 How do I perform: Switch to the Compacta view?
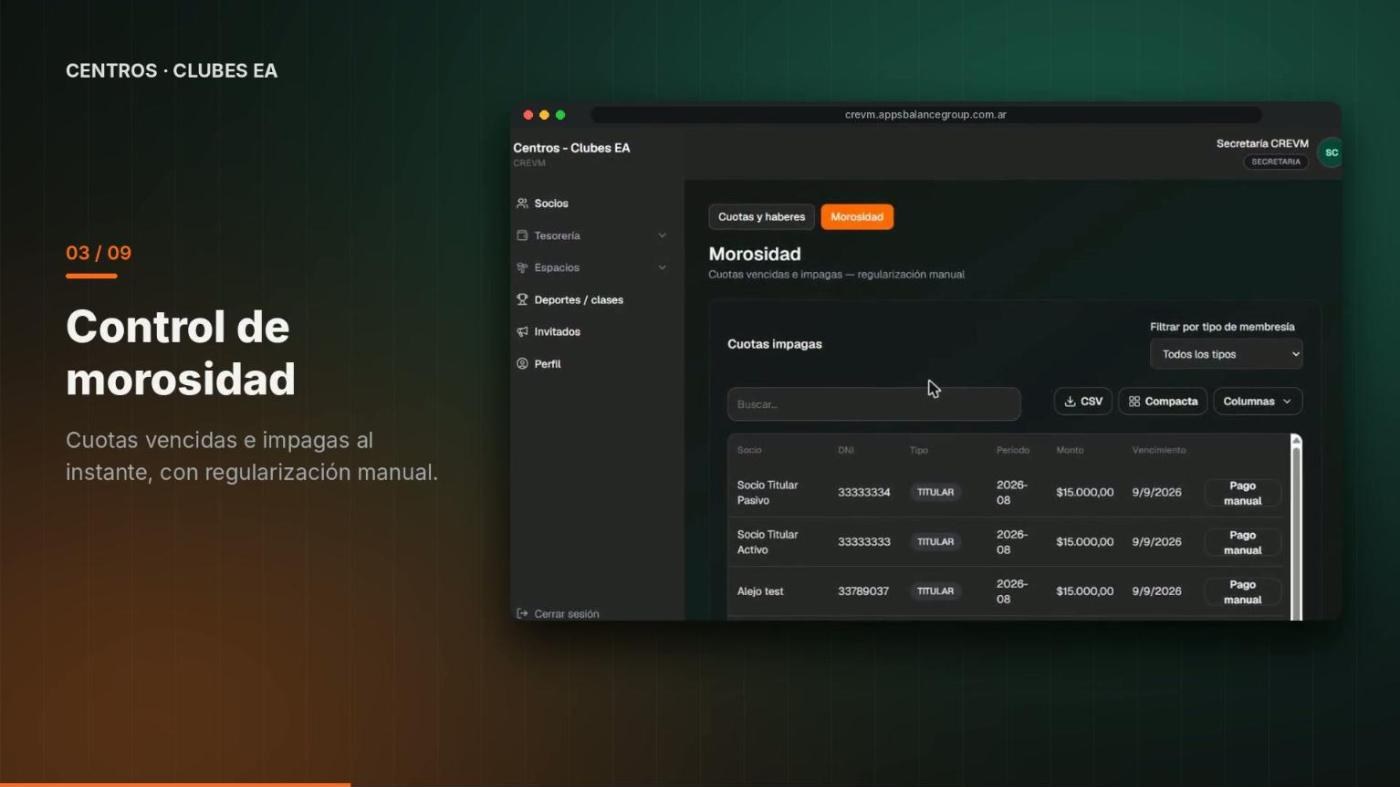coord(1163,401)
